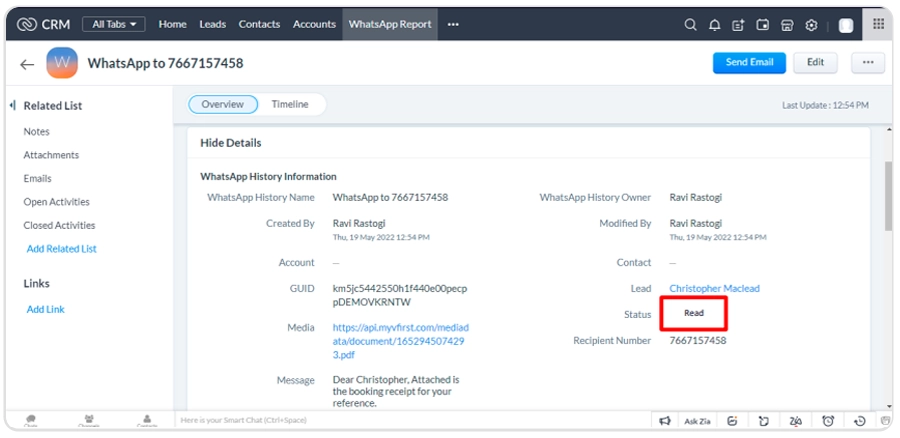The width and height of the screenshot is (900, 438).
Task: Open the reminders alarm clock icon
Action: (x=828, y=421)
